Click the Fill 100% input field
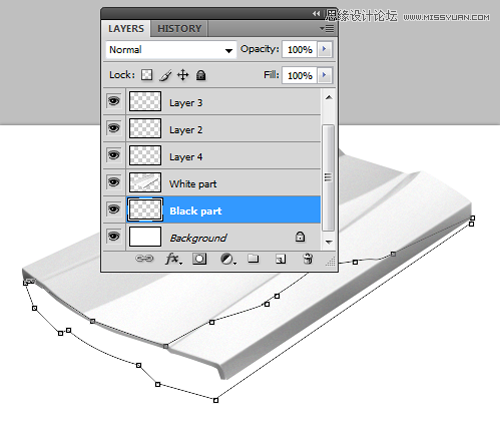The height and width of the screenshot is (425, 500). [x=300, y=76]
